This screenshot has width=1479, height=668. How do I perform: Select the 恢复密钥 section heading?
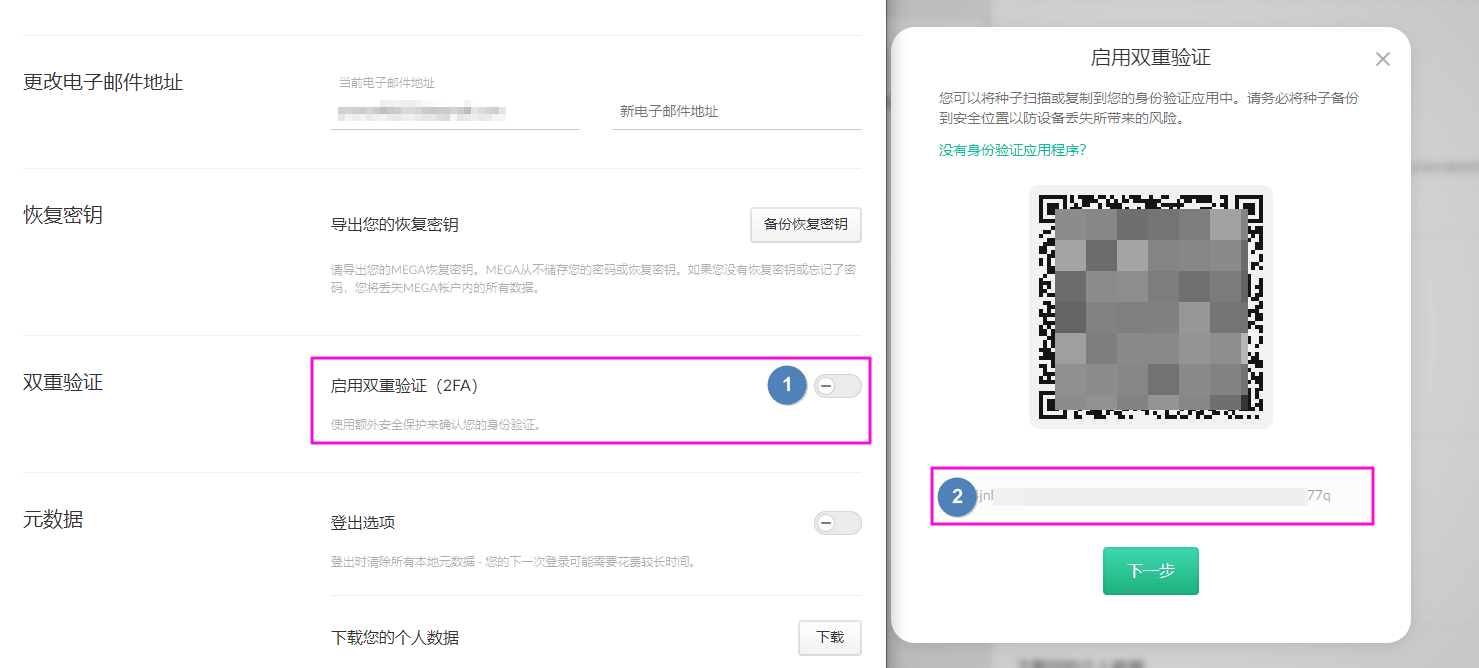tap(63, 215)
